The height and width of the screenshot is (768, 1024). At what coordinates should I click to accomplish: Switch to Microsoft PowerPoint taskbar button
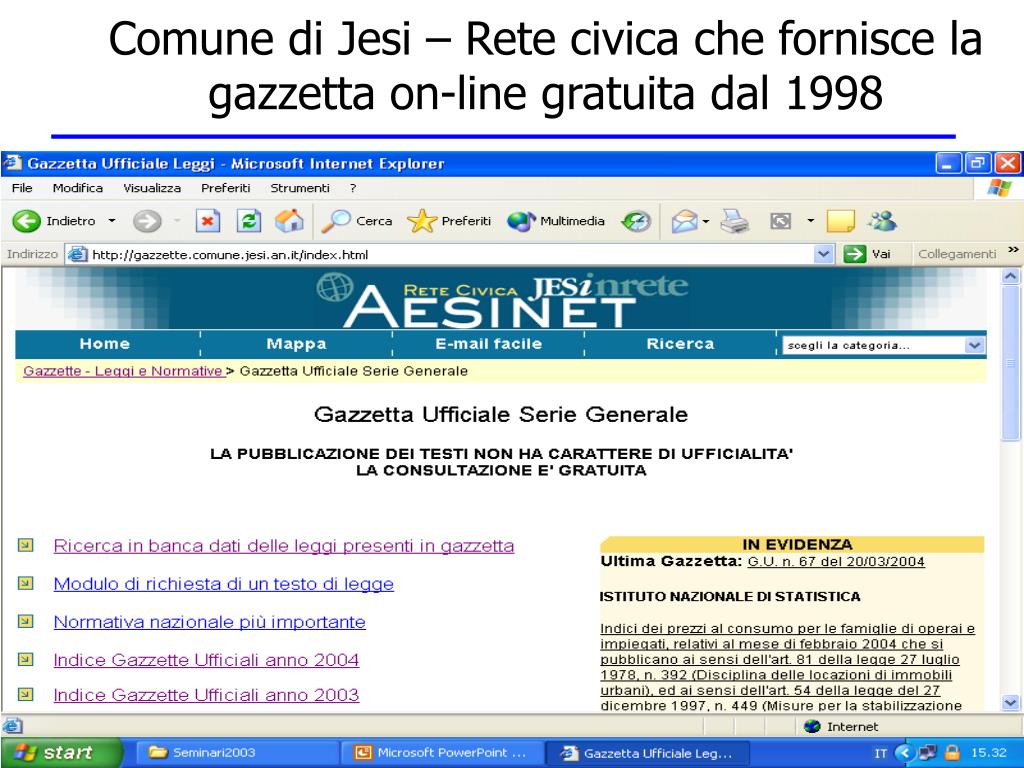[442, 752]
